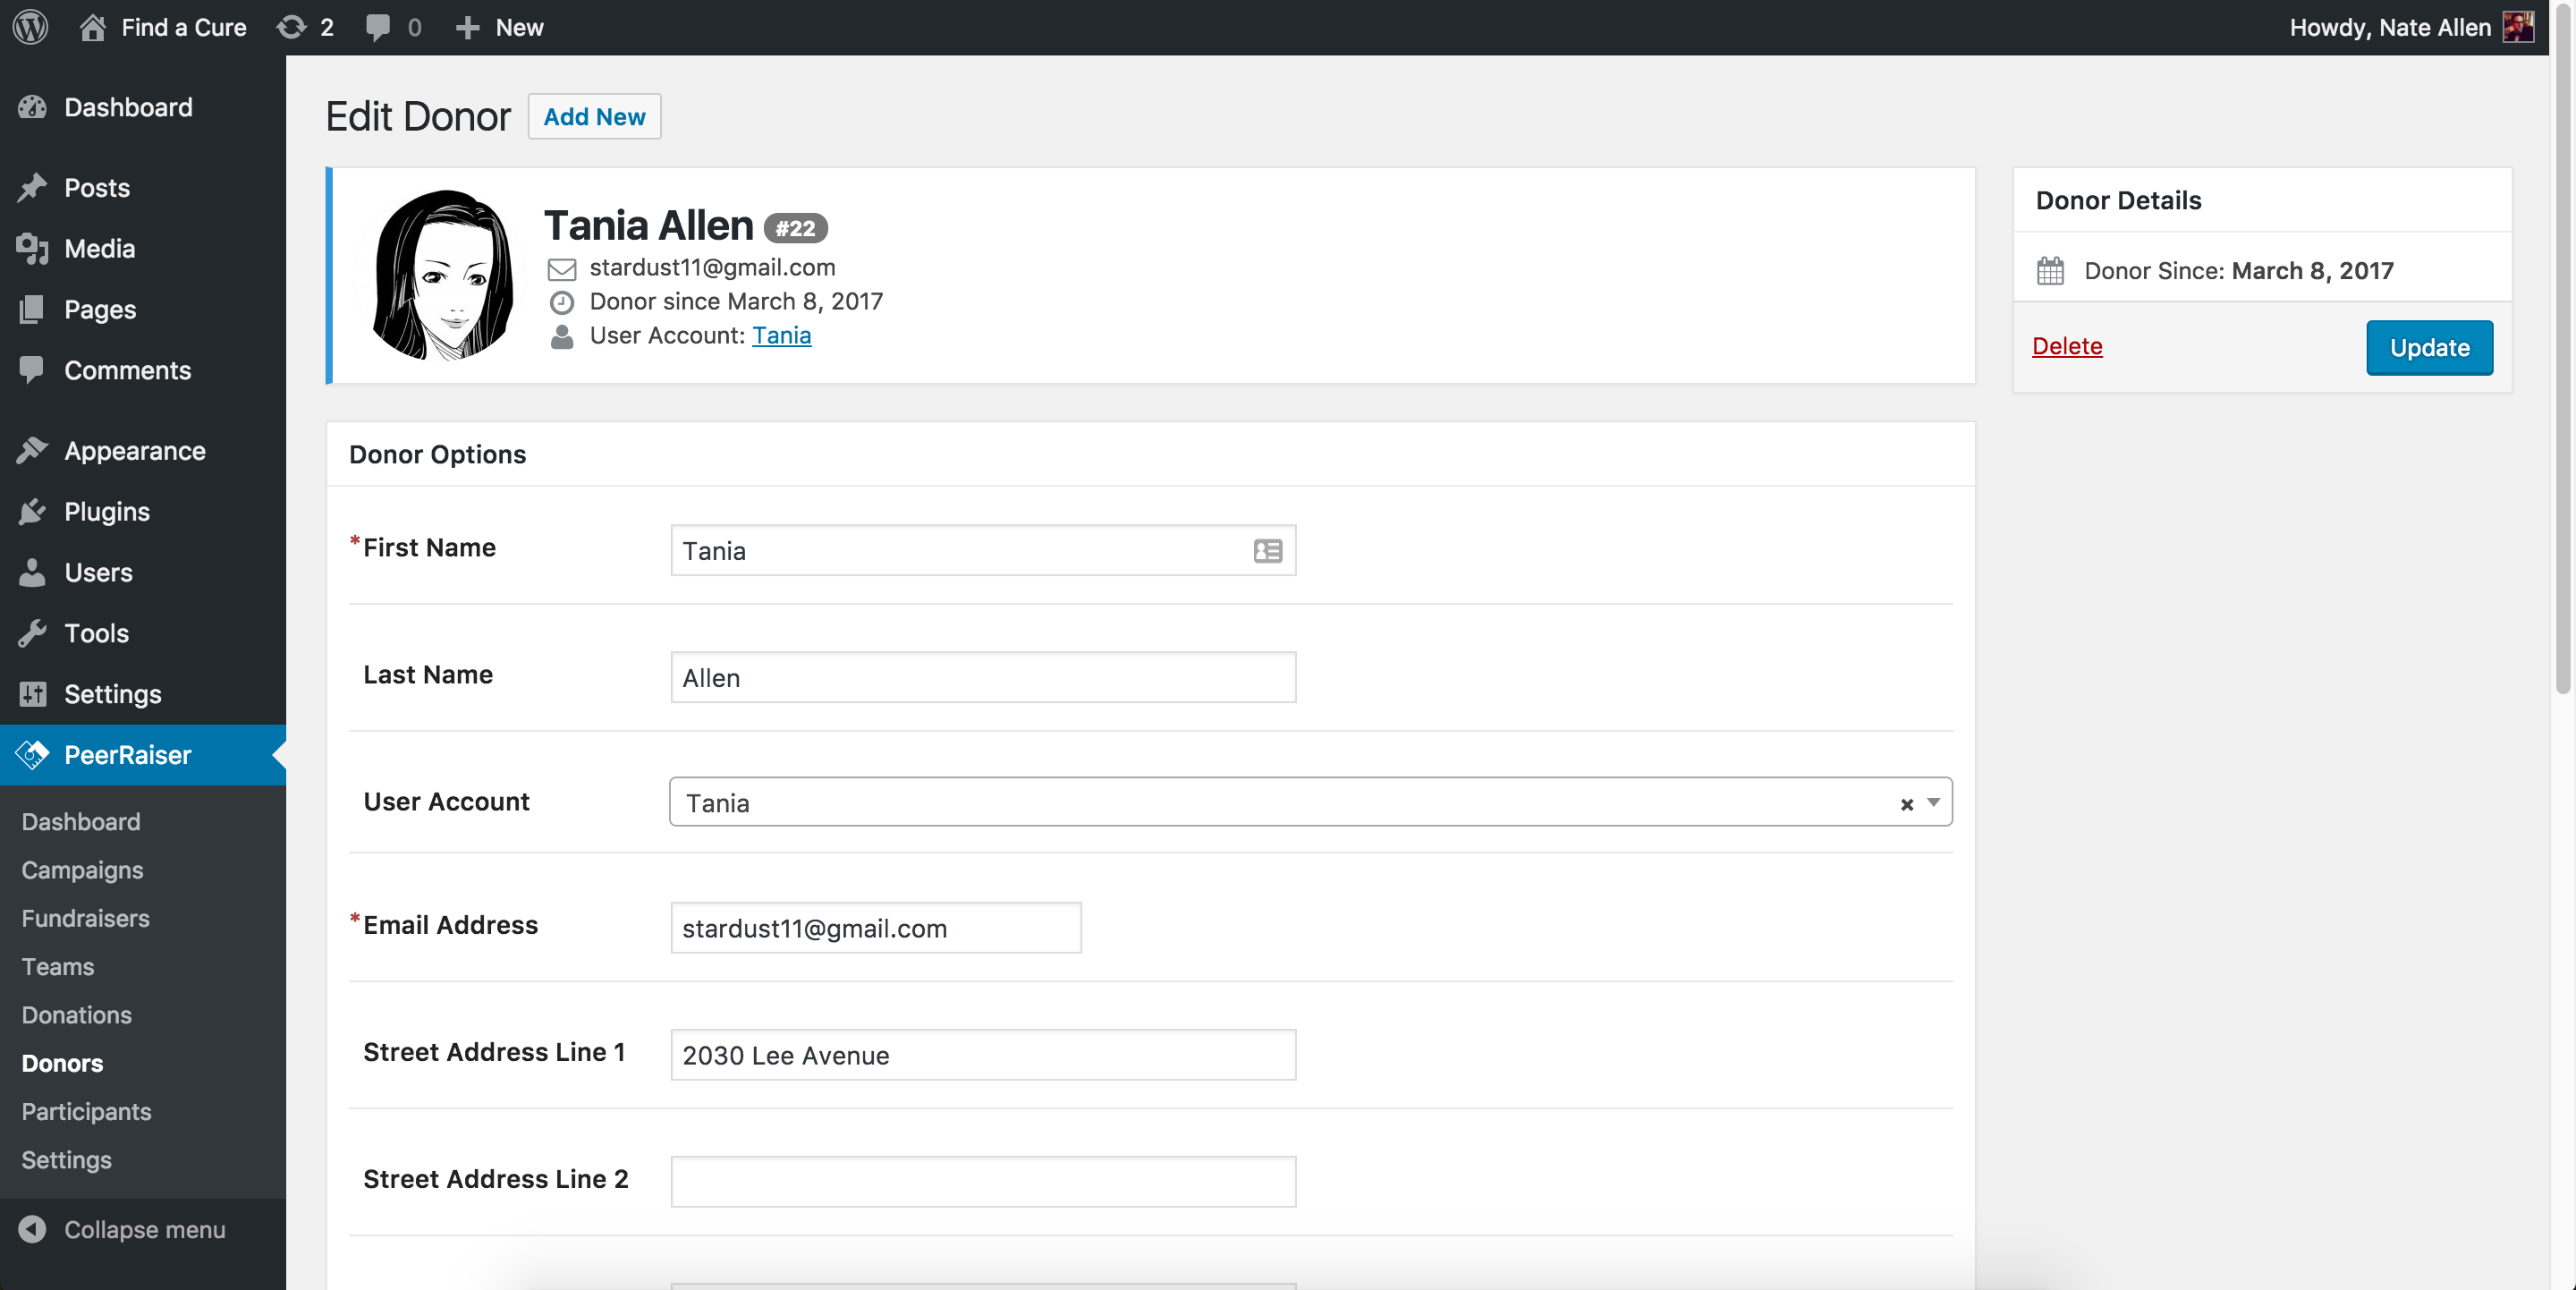Click the plus New icon
Viewport: 2576px width, 1290px height.
(x=467, y=27)
